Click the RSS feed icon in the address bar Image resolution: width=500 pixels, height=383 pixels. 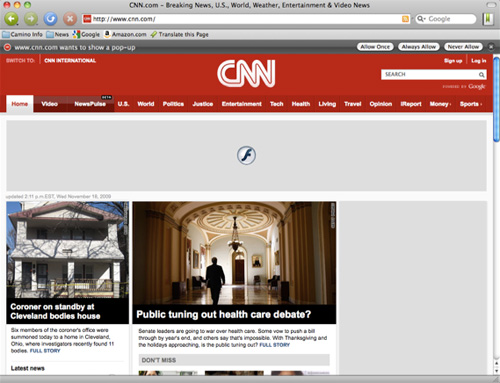pyautogui.click(x=405, y=19)
